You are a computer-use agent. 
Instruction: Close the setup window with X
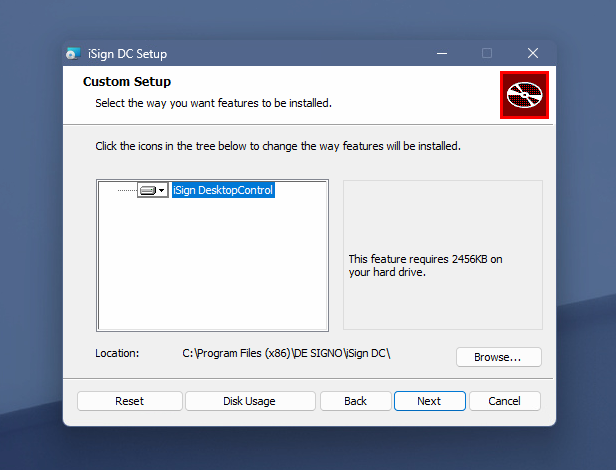(533, 53)
